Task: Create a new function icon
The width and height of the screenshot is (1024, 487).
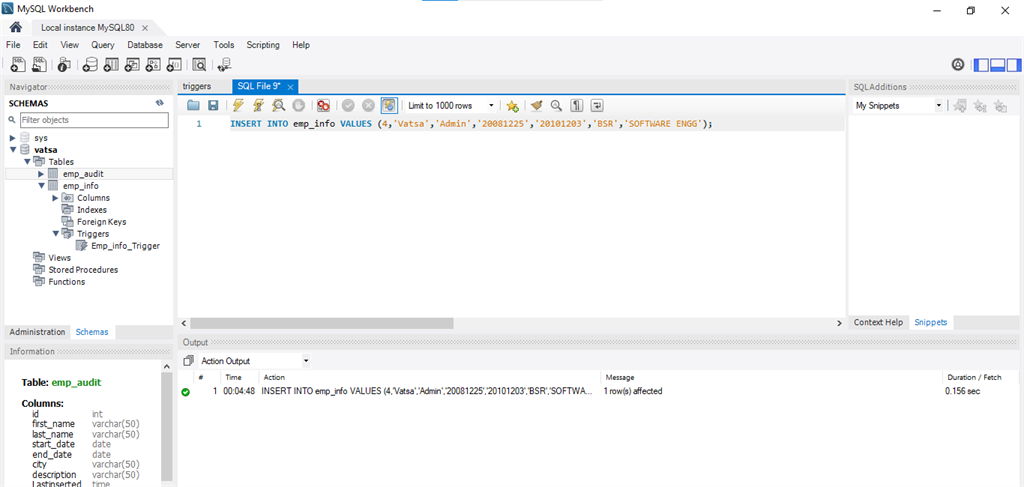Action: point(174,64)
